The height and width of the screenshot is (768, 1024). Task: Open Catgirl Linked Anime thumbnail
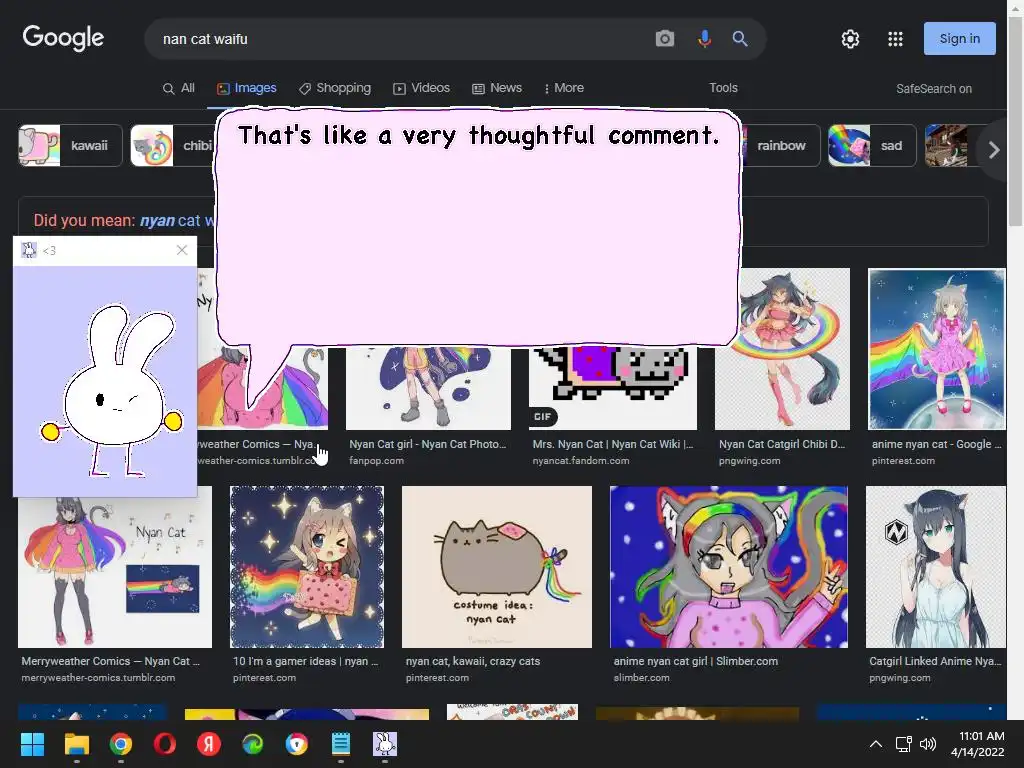click(x=936, y=567)
